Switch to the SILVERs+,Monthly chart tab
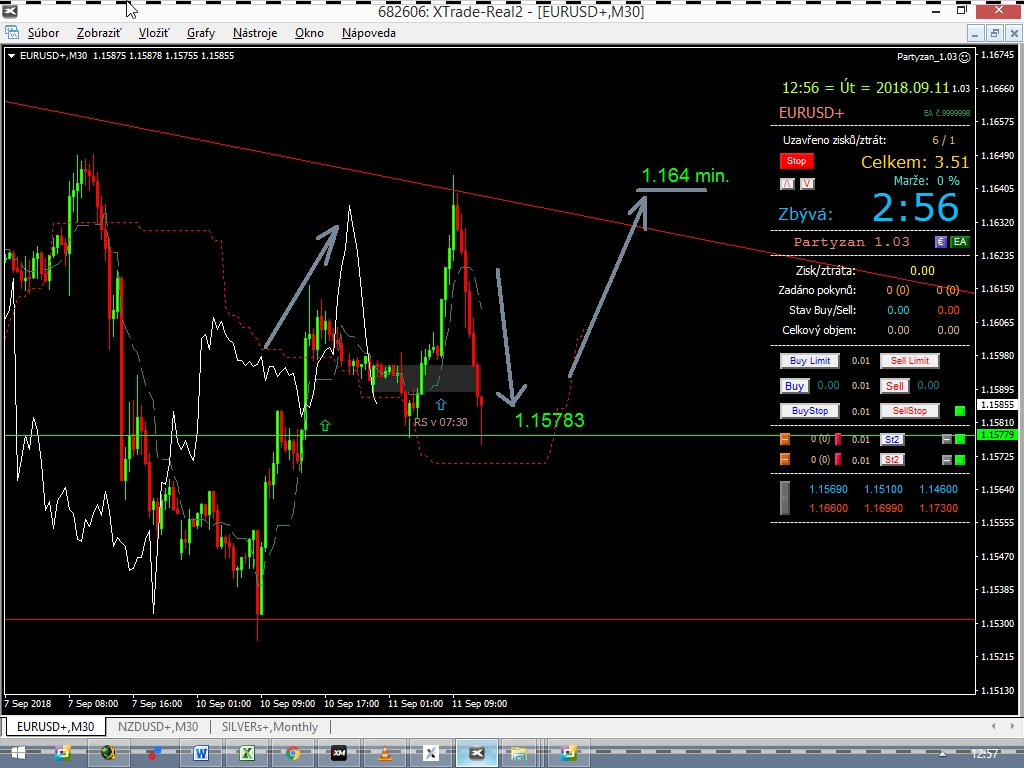 tap(270, 726)
